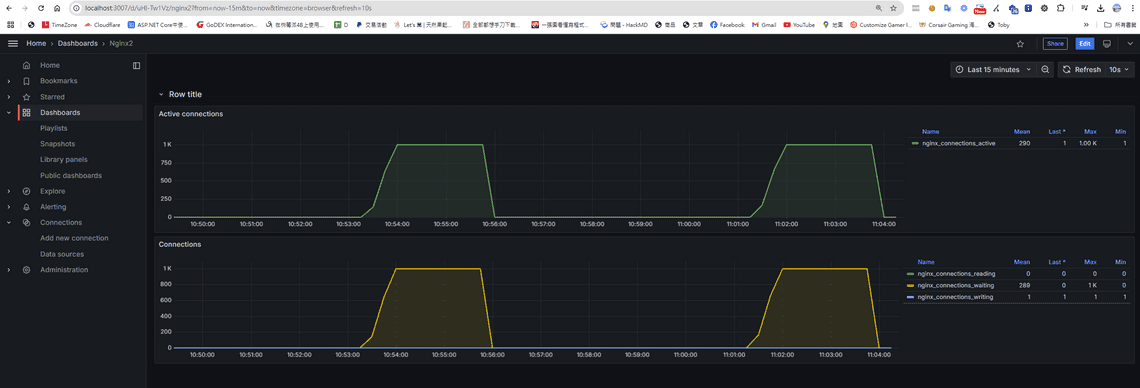Click the Edit dashboard button
The width and height of the screenshot is (1140, 388).
[x=1085, y=44]
